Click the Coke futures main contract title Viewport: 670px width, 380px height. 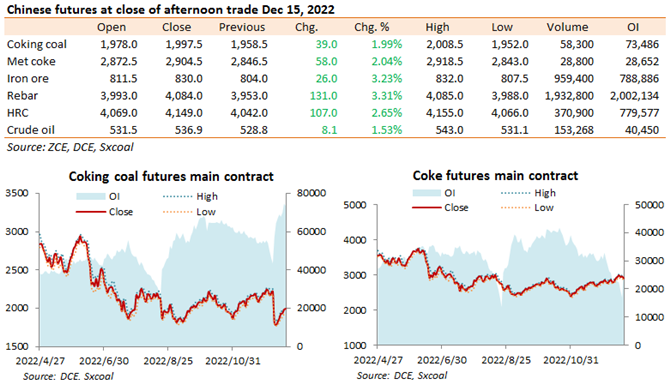pos(495,176)
